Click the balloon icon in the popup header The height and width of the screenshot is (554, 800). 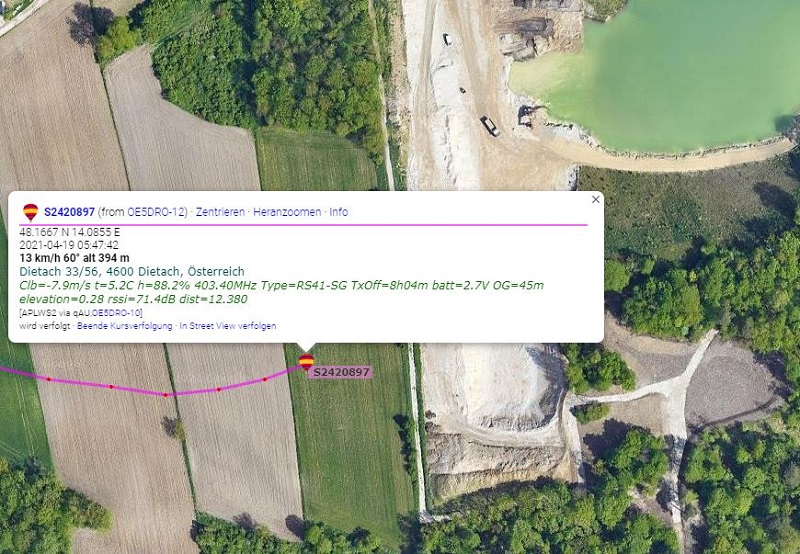[x=31, y=212]
